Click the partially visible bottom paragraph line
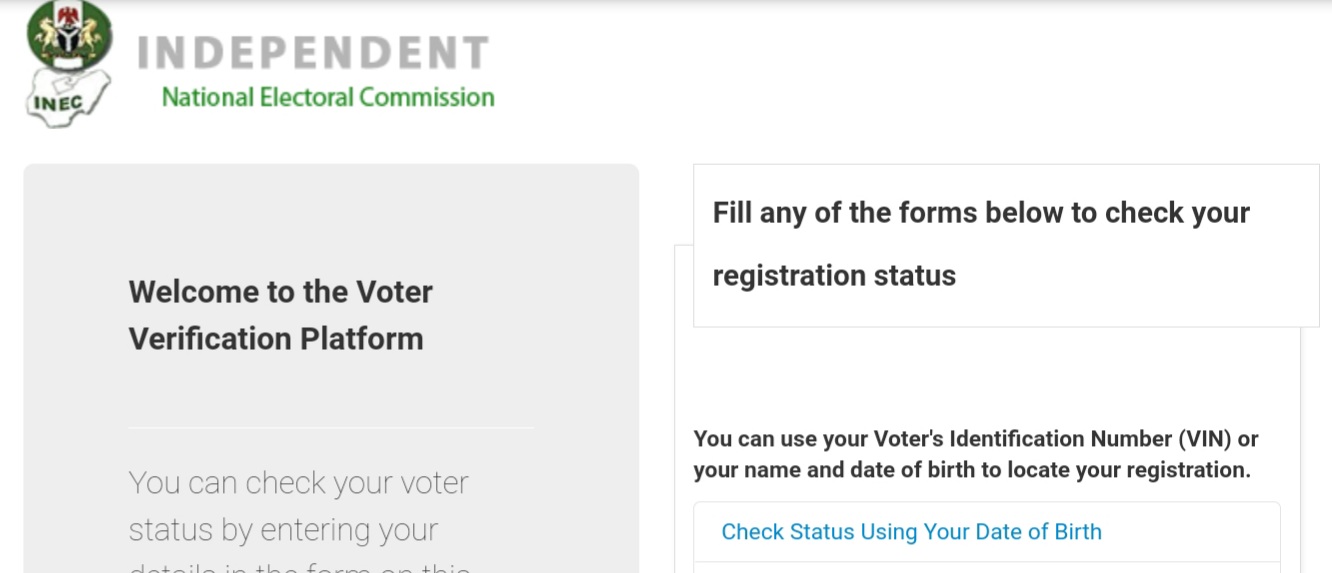1332x573 pixels. pyautogui.click(x=300, y=567)
